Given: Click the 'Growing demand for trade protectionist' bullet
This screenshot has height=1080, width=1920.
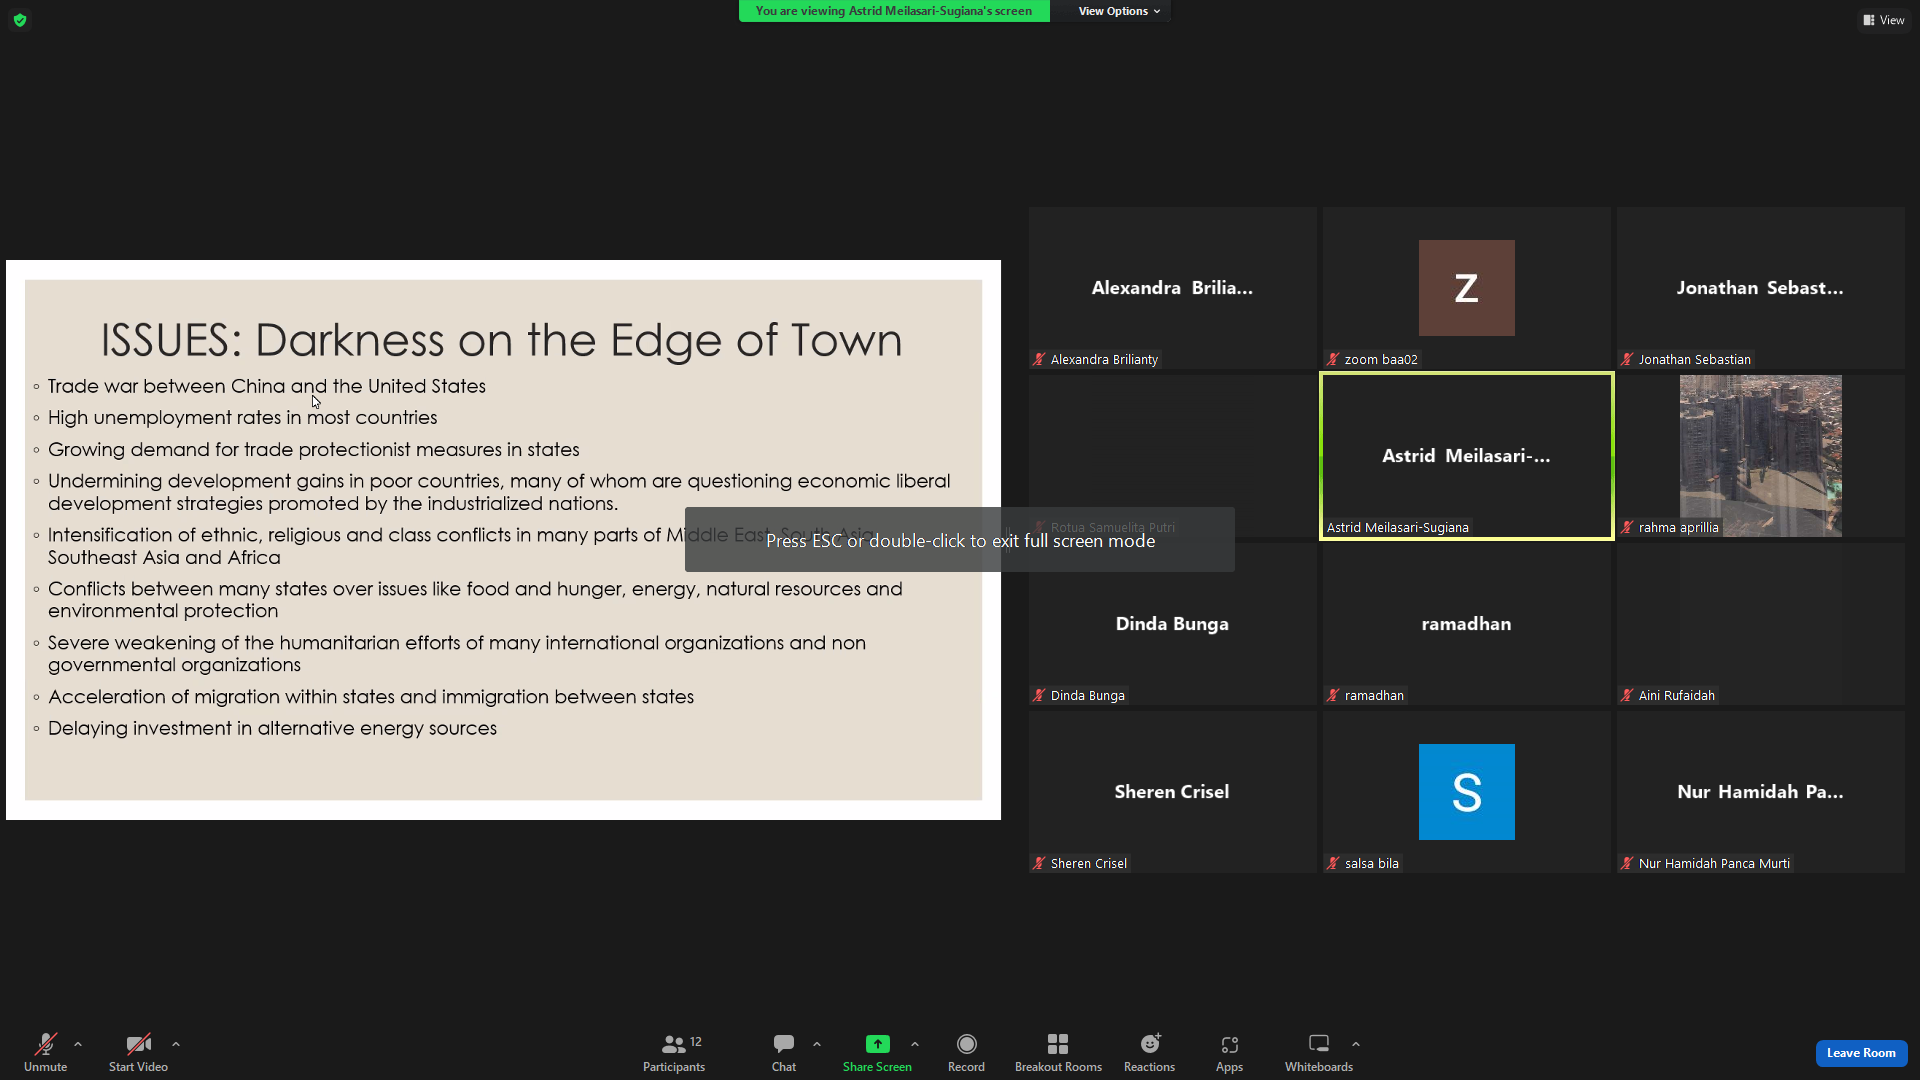Looking at the screenshot, I should point(314,450).
